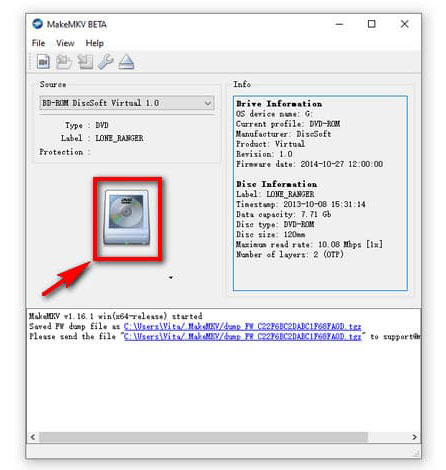Open the Help menu

tap(95, 43)
